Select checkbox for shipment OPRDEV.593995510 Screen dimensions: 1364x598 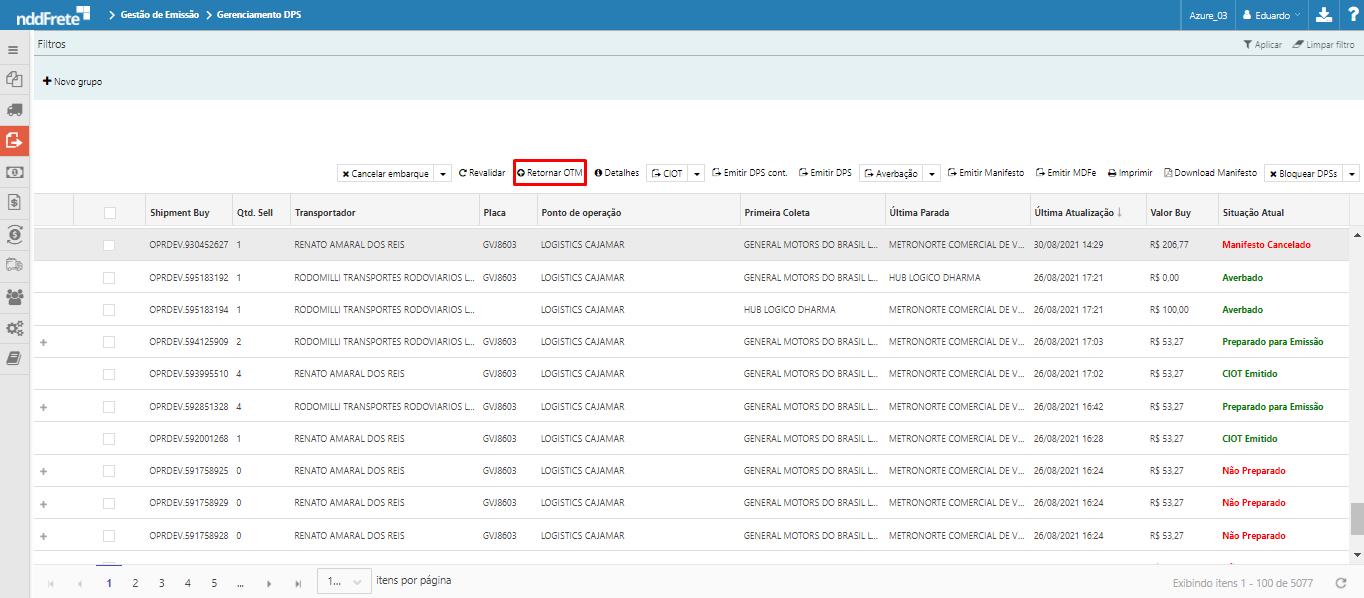(109, 374)
